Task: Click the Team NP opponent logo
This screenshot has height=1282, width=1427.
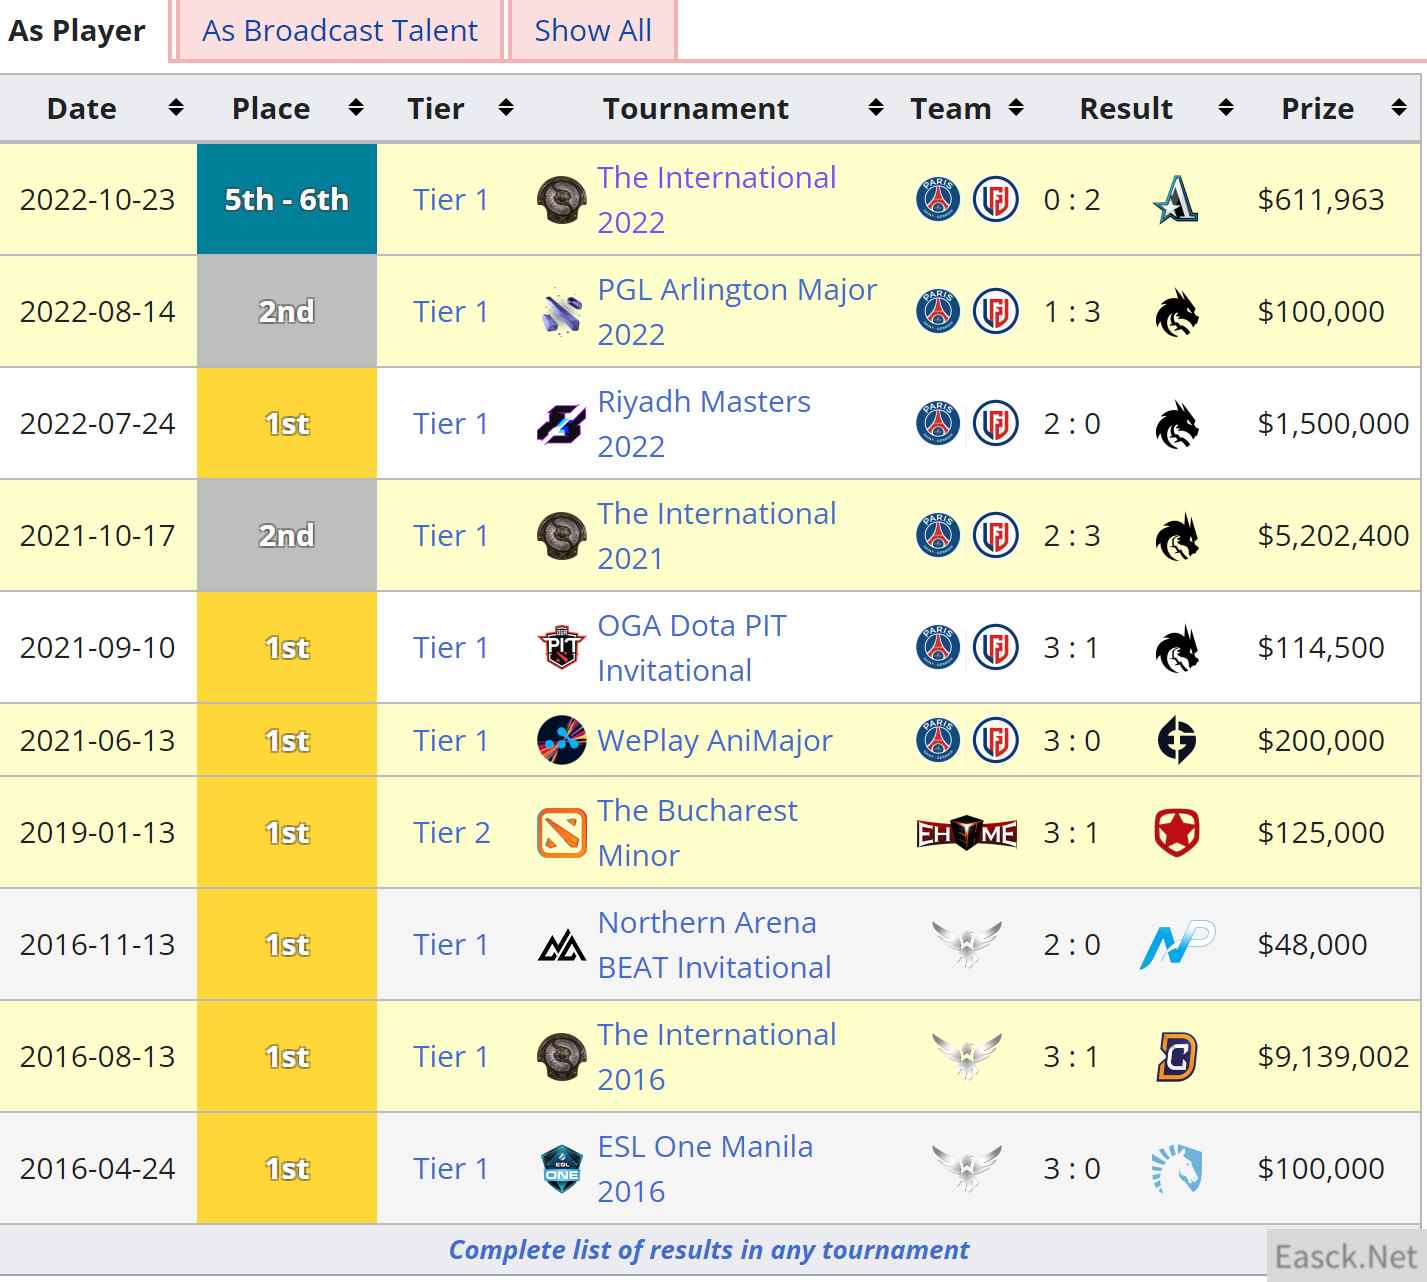Action: (1176, 945)
